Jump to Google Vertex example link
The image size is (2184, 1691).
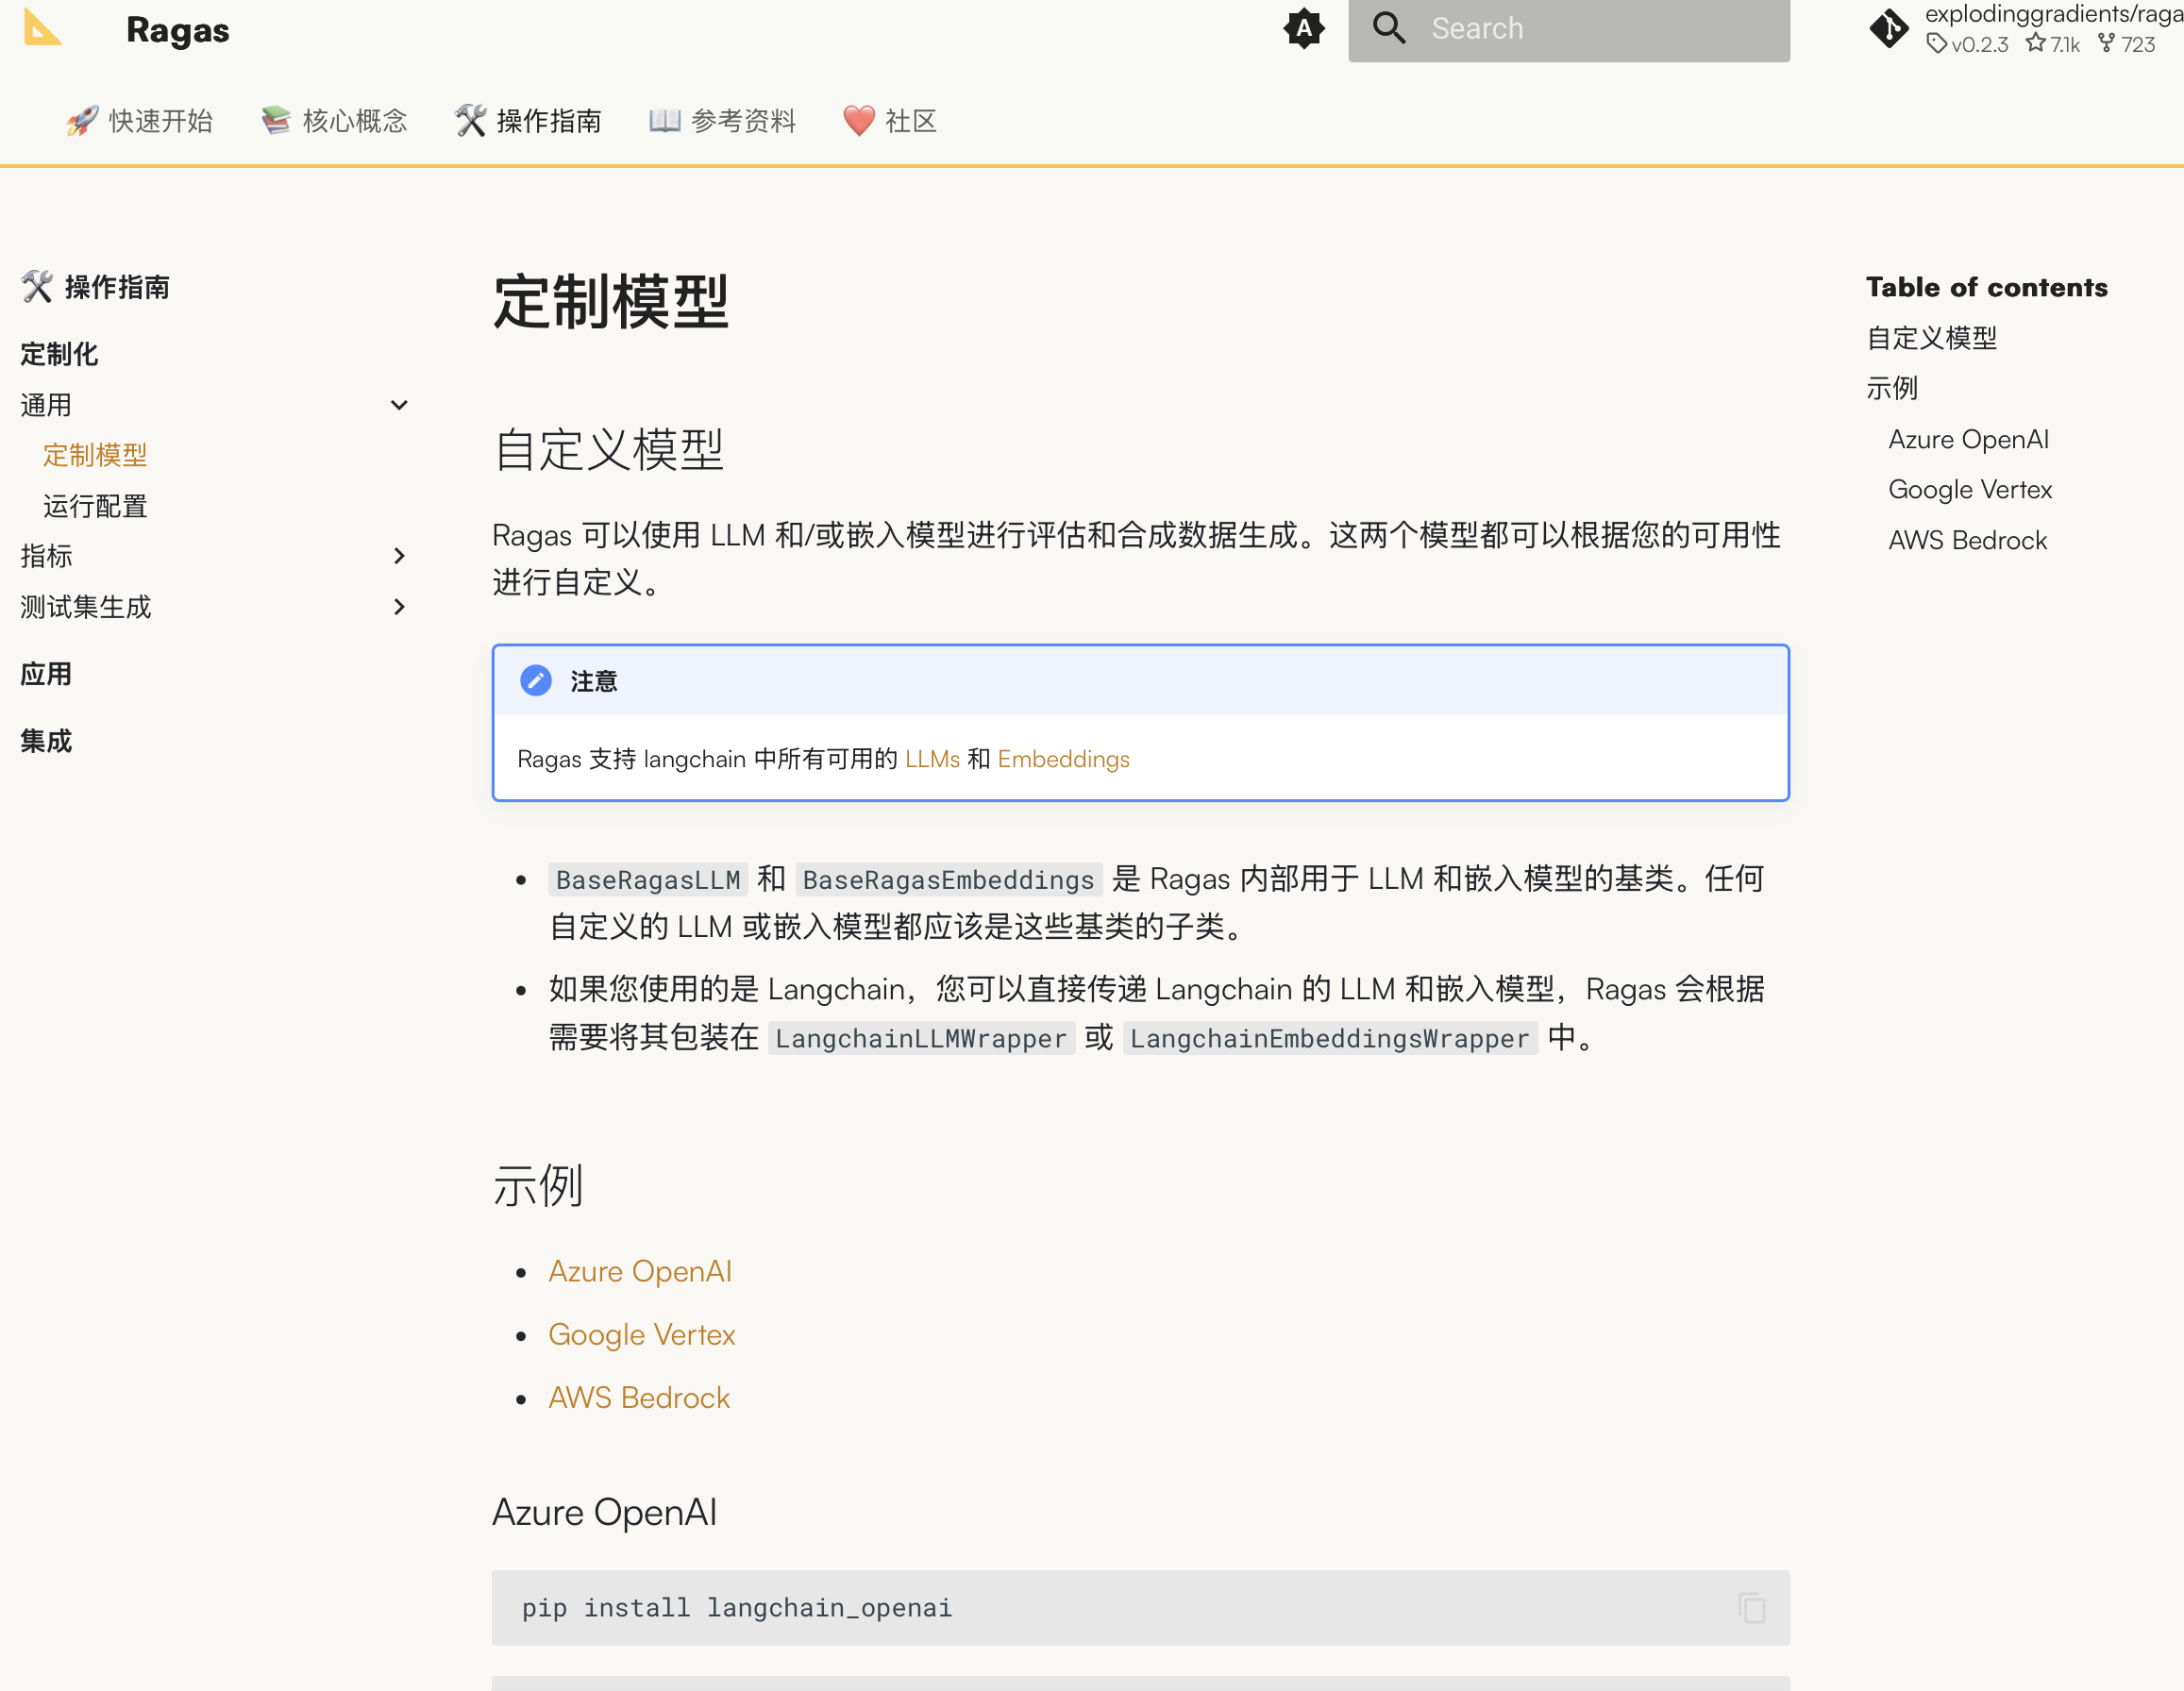pyautogui.click(x=641, y=1334)
